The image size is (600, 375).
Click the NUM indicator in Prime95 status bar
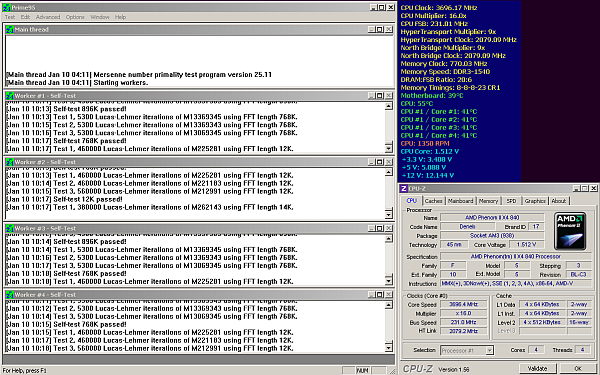click(x=362, y=370)
